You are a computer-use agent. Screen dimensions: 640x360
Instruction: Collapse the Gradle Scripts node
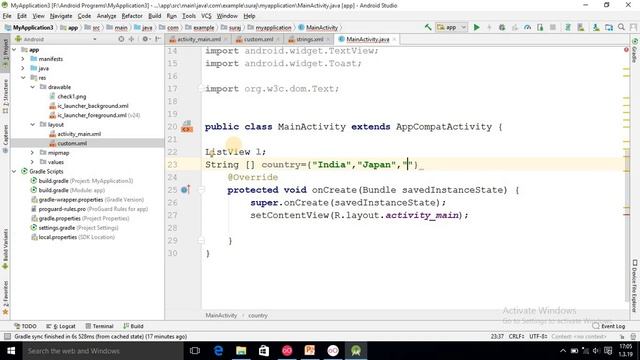[x=14, y=171]
